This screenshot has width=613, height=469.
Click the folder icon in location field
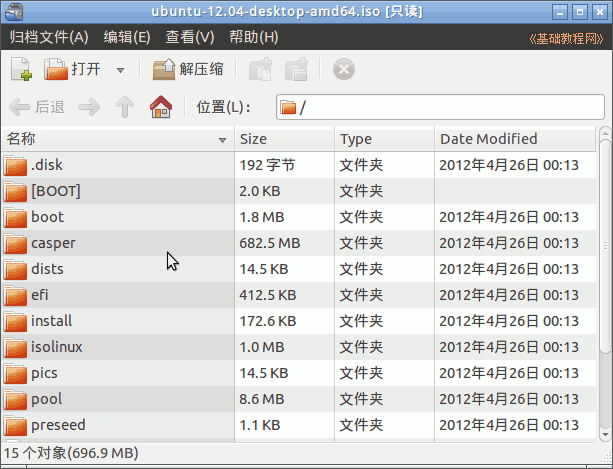click(288, 107)
